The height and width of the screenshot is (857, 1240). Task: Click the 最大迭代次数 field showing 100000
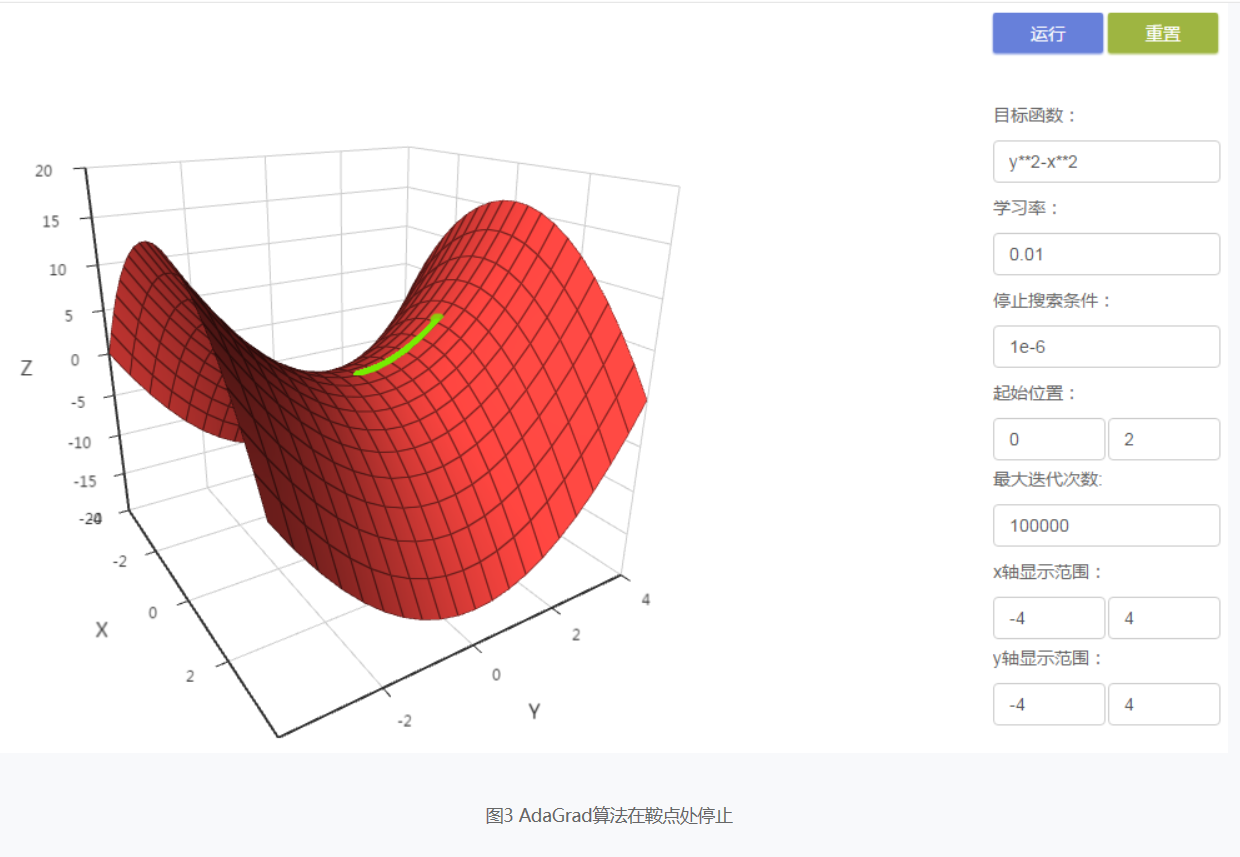pos(1106,525)
